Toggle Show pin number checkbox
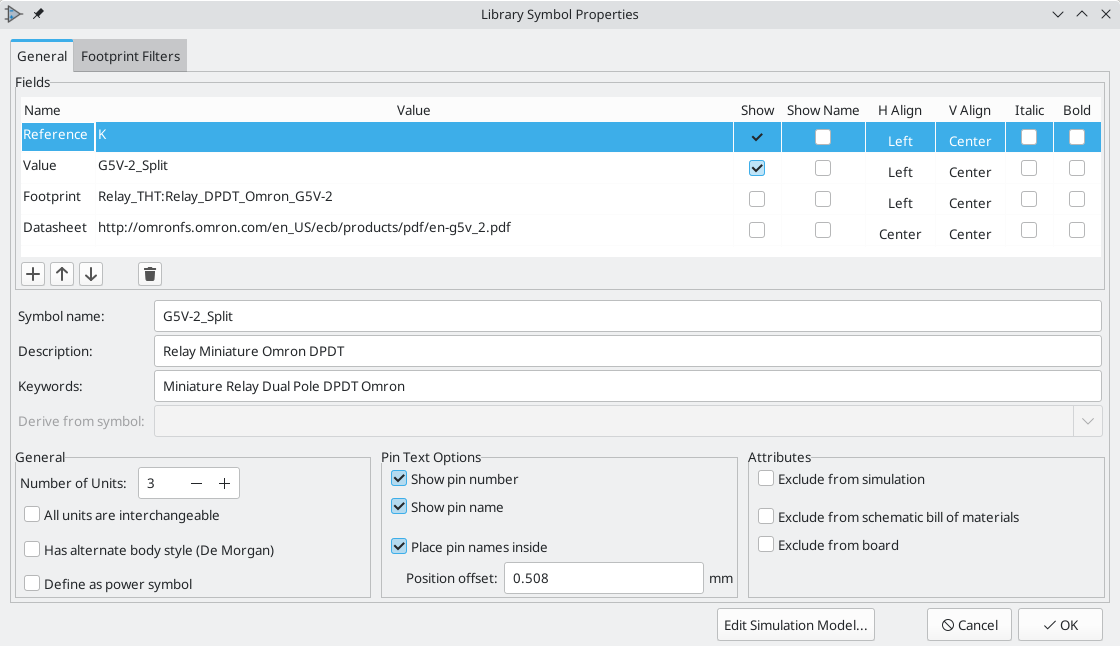The height and width of the screenshot is (646, 1120). click(x=399, y=479)
